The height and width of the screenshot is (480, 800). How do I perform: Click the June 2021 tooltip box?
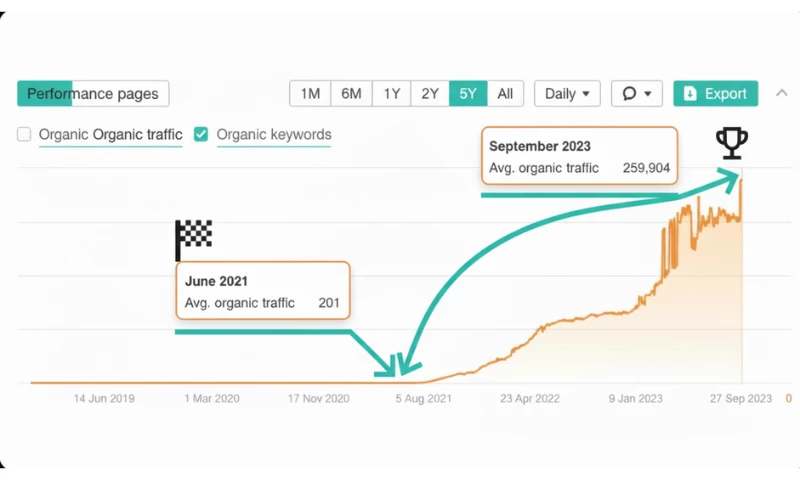[x=263, y=292]
